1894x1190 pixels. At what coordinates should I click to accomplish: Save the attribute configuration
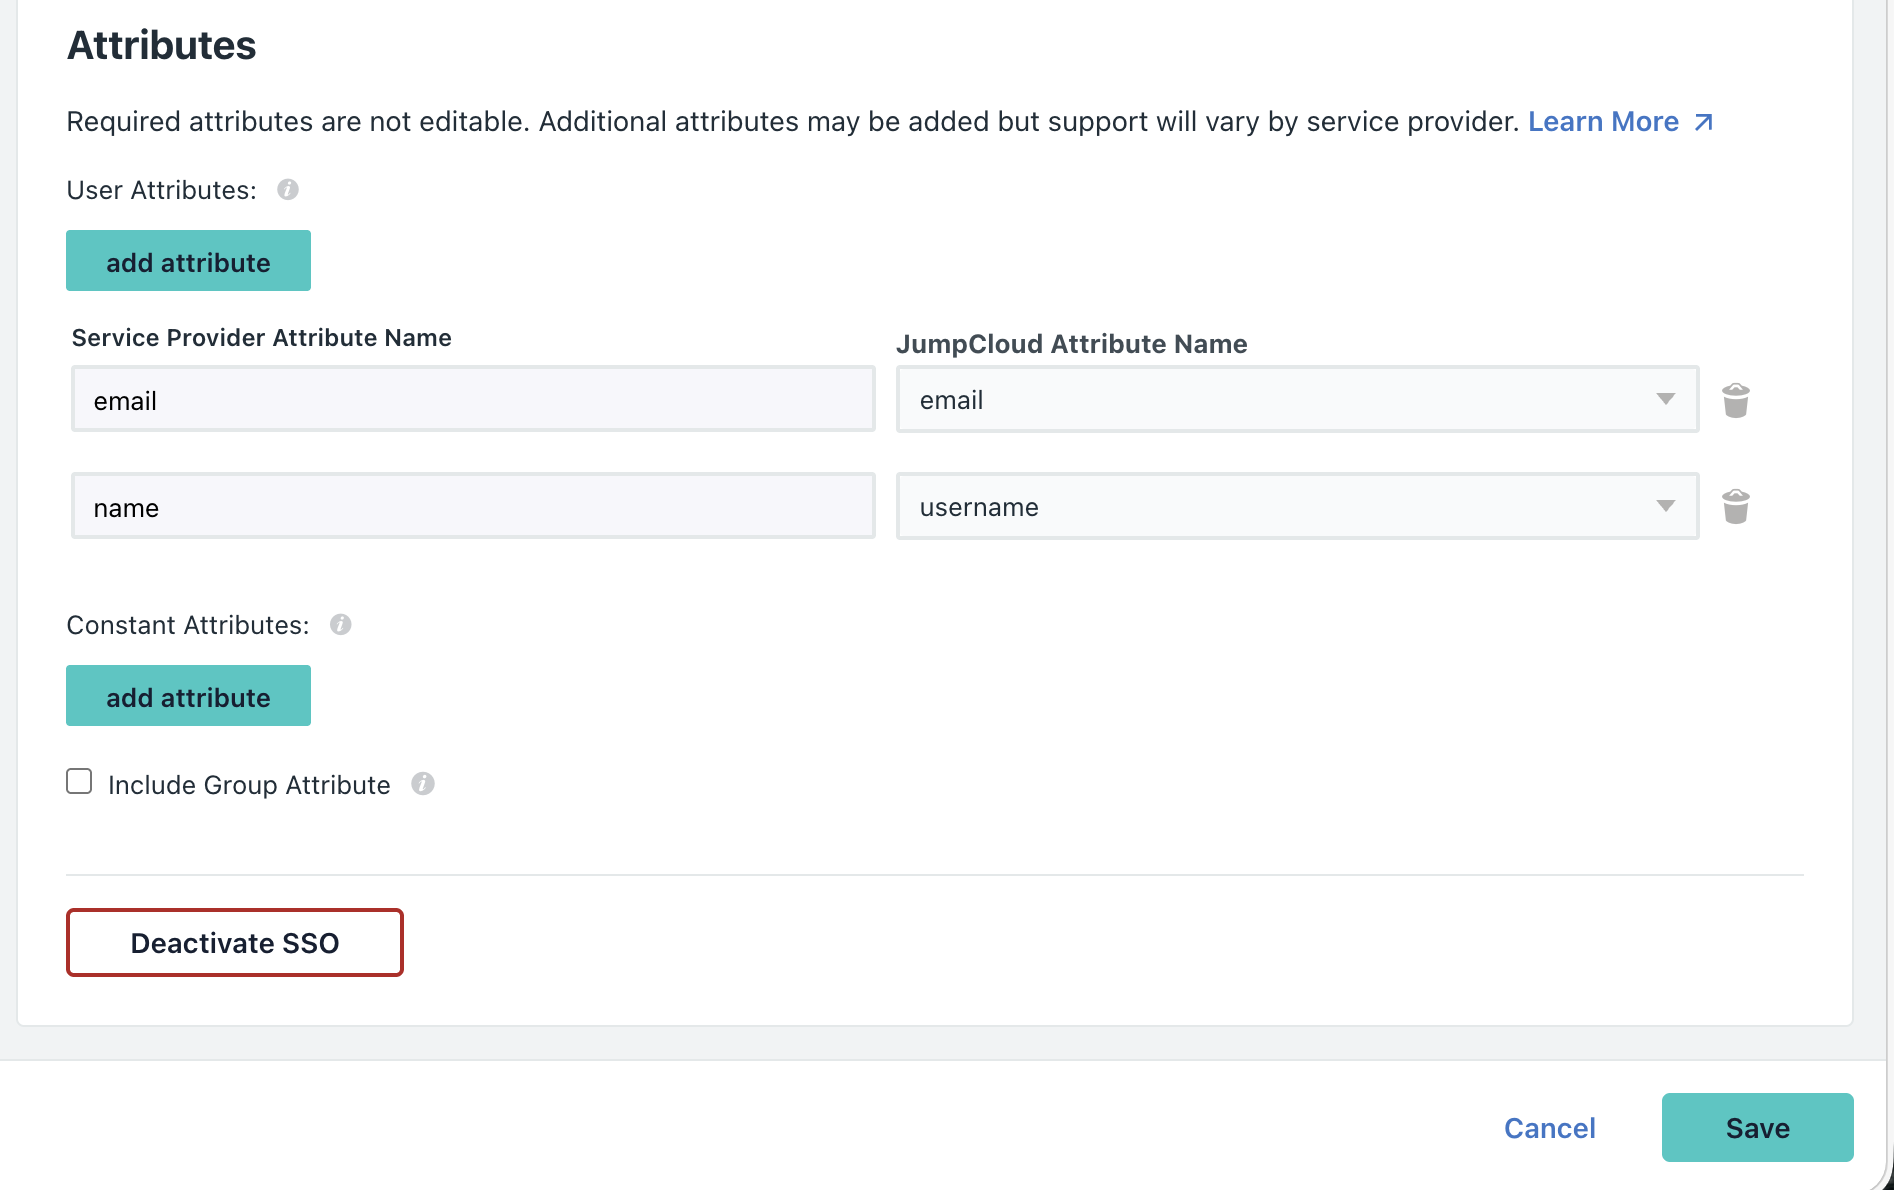point(1757,1127)
